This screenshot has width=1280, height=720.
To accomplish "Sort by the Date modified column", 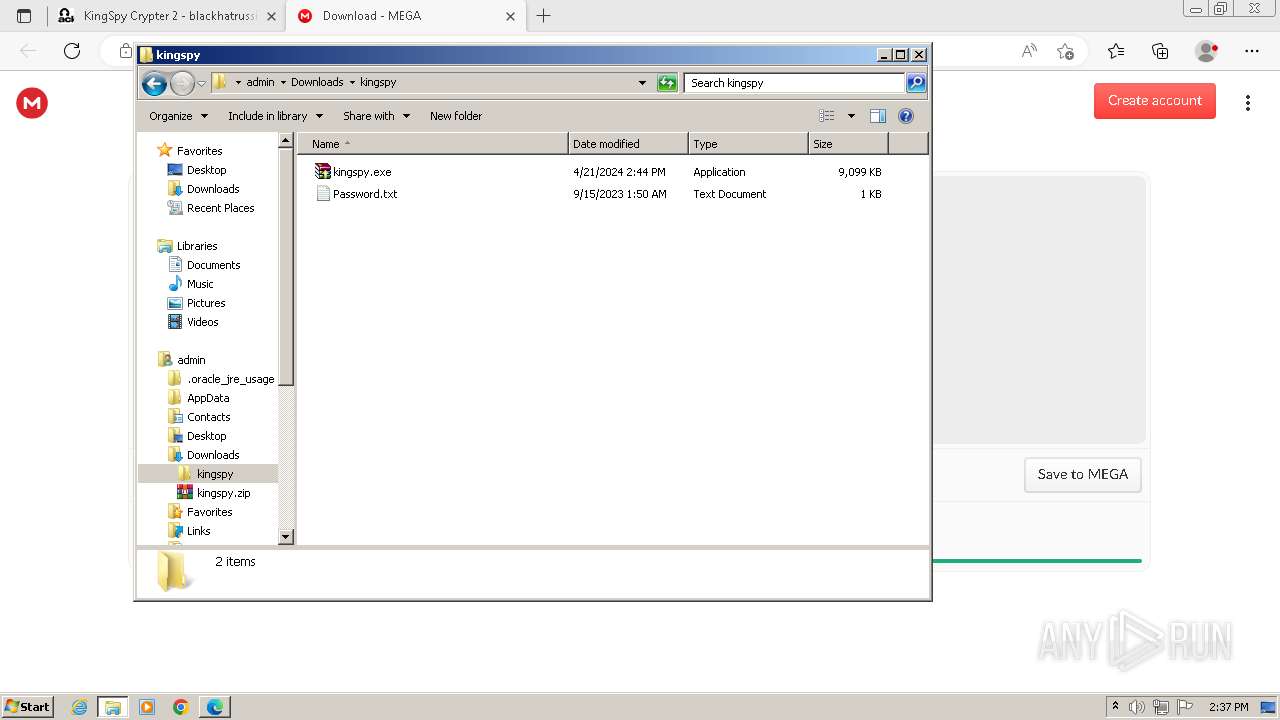I will click(628, 144).
